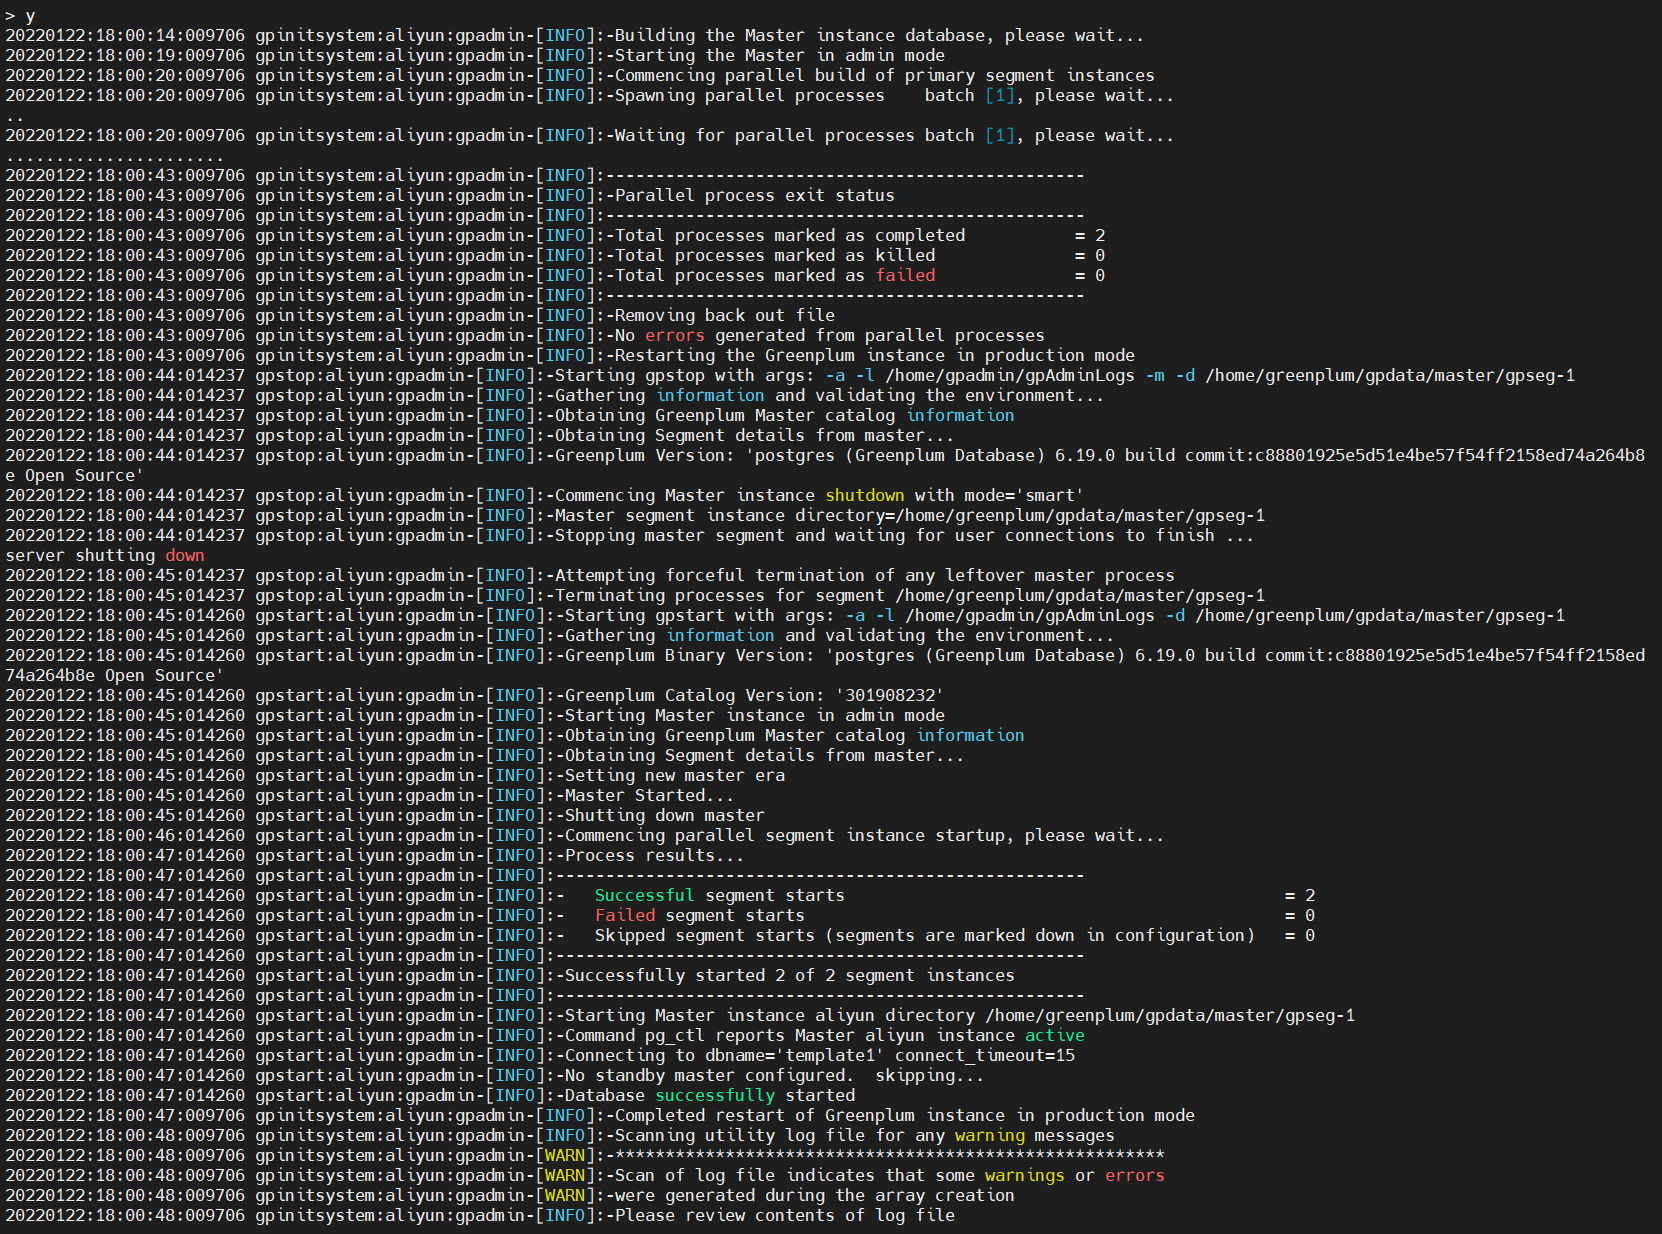Click green 'successfully' in Database started line
Viewport: 1662px width, 1234px height.
click(714, 1096)
